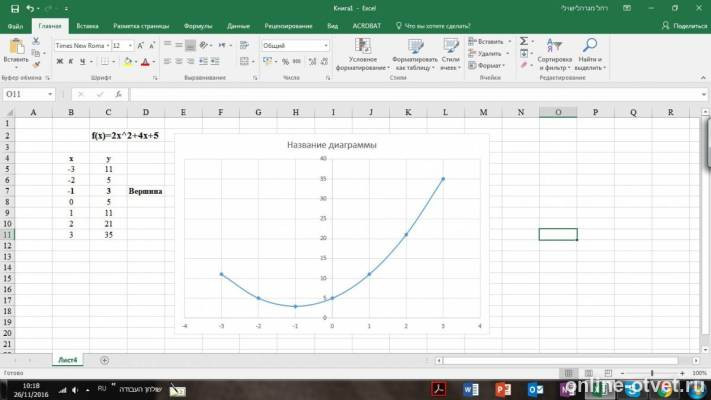This screenshot has height=400, width=711.
Task: Open the font size dropdown showing 12
Action: 131,45
